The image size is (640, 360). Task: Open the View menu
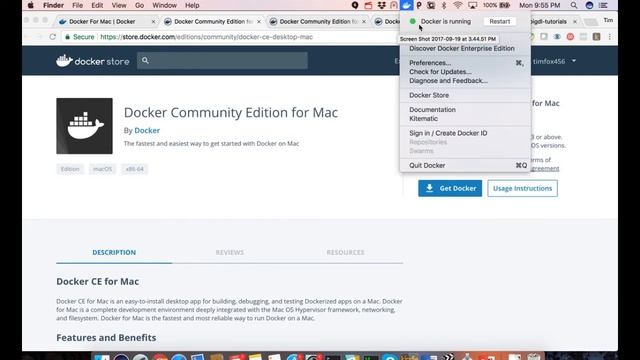pos(119,5)
